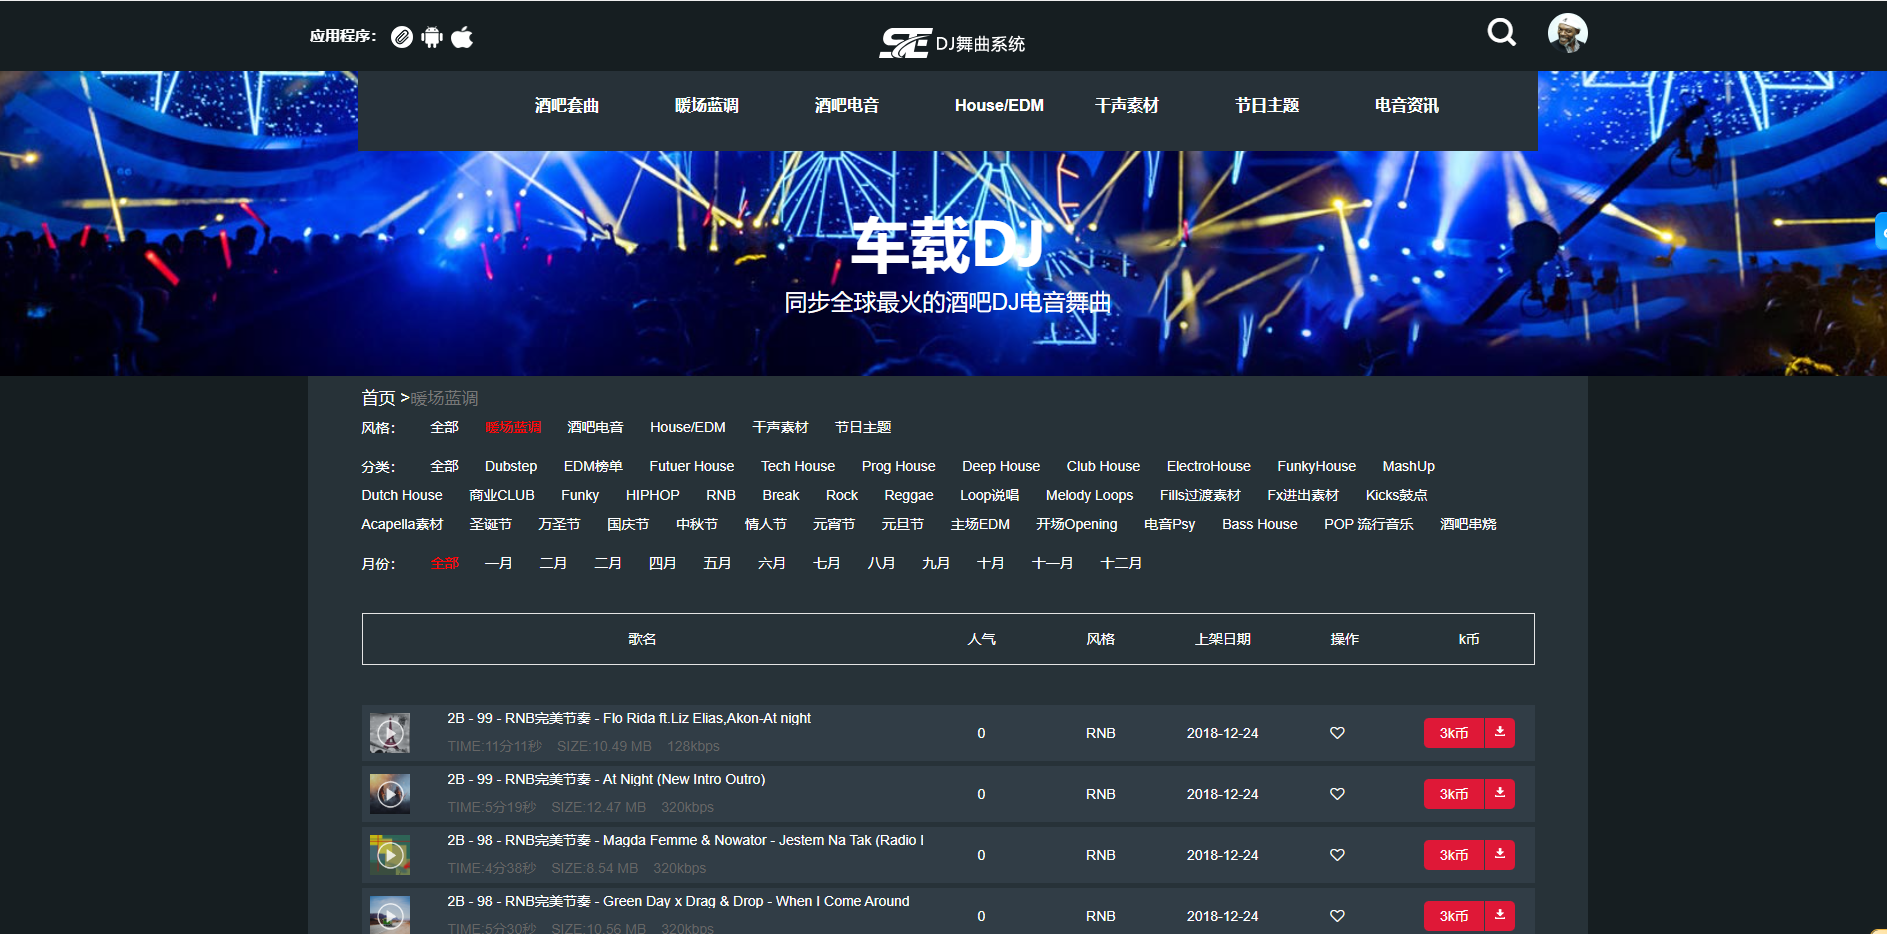The height and width of the screenshot is (934, 1887).
Task: Download the Magda Femme Jestem Na Tak track
Action: point(1499,855)
